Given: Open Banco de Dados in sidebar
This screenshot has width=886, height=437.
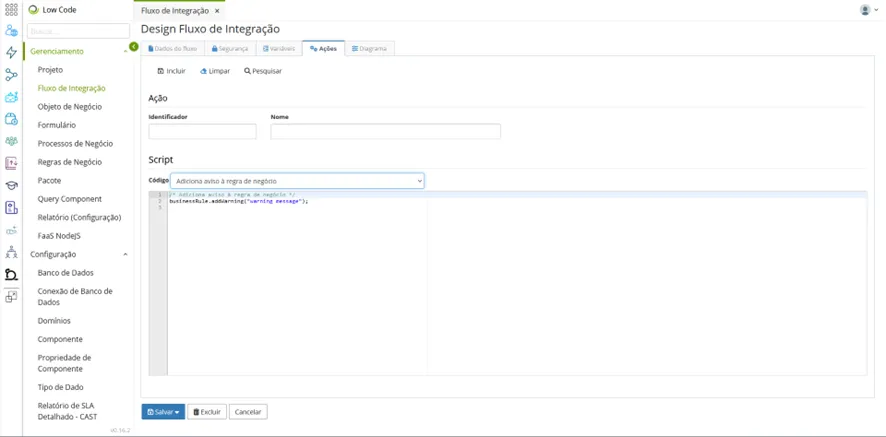Looking at the screenshot, I should [66, 272].
